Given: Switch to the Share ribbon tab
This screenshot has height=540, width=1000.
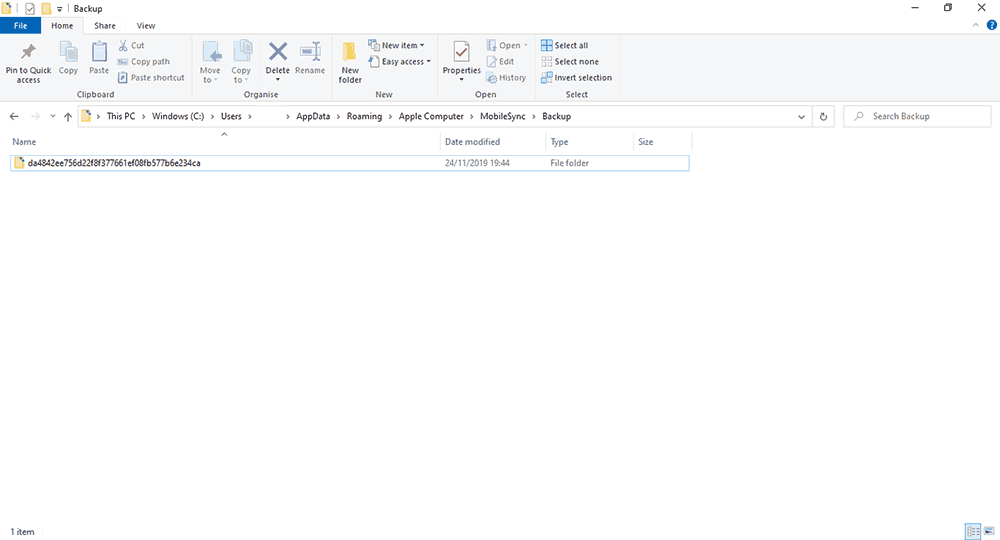Looking at the screenshot, I should pyautogui.click(x=105, y=26).
